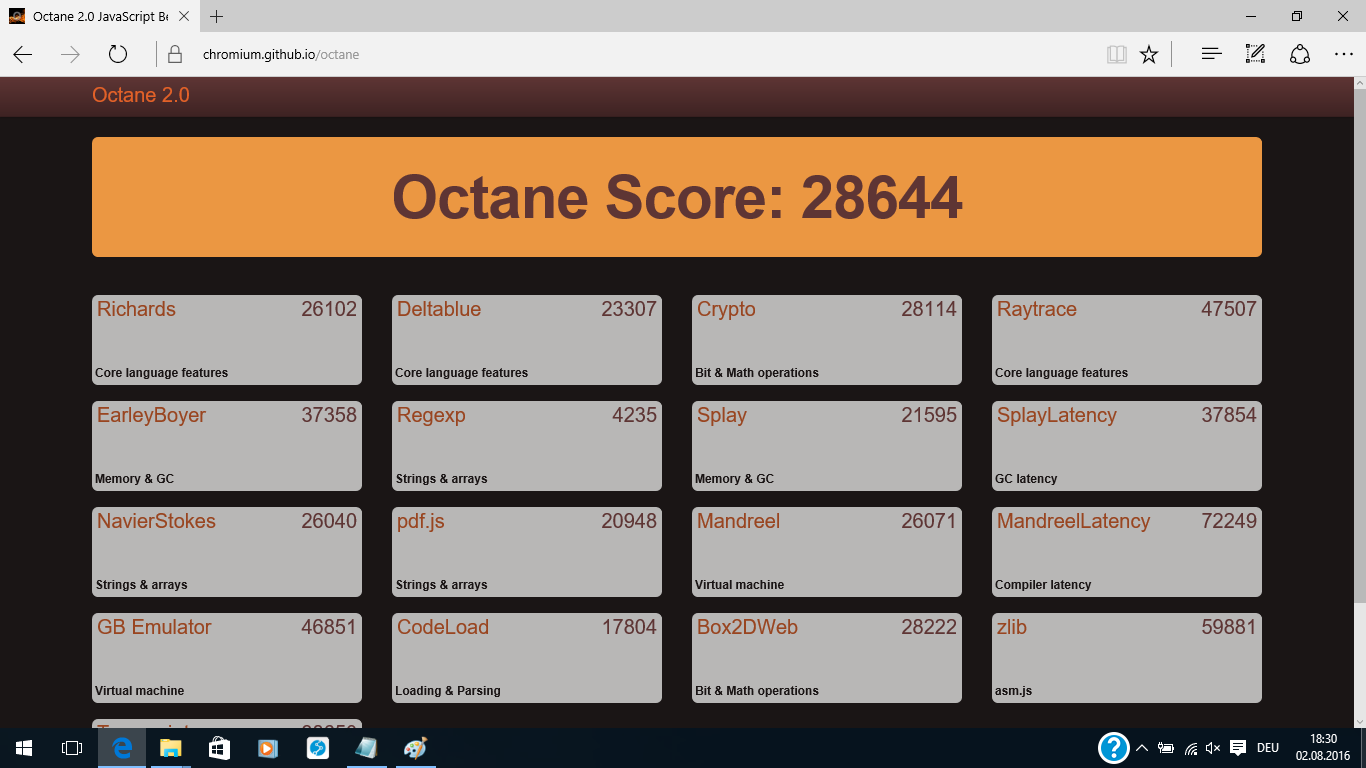Open the EarleyBoyer benchmark box
Image resolution: width=1366 pixels, height=768 pixels.
click(227, 446)
